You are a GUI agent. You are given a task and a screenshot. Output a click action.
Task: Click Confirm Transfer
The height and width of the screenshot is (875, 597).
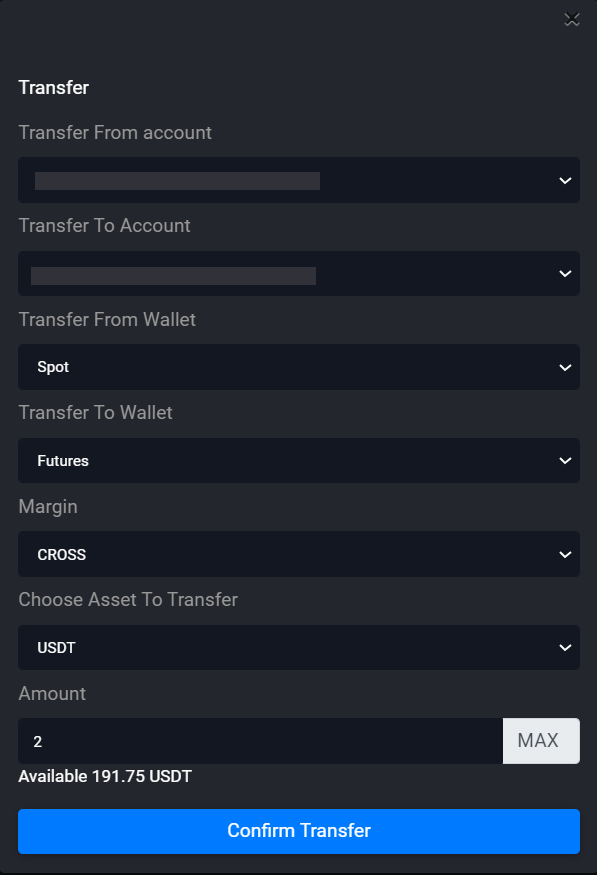(299, 831)
